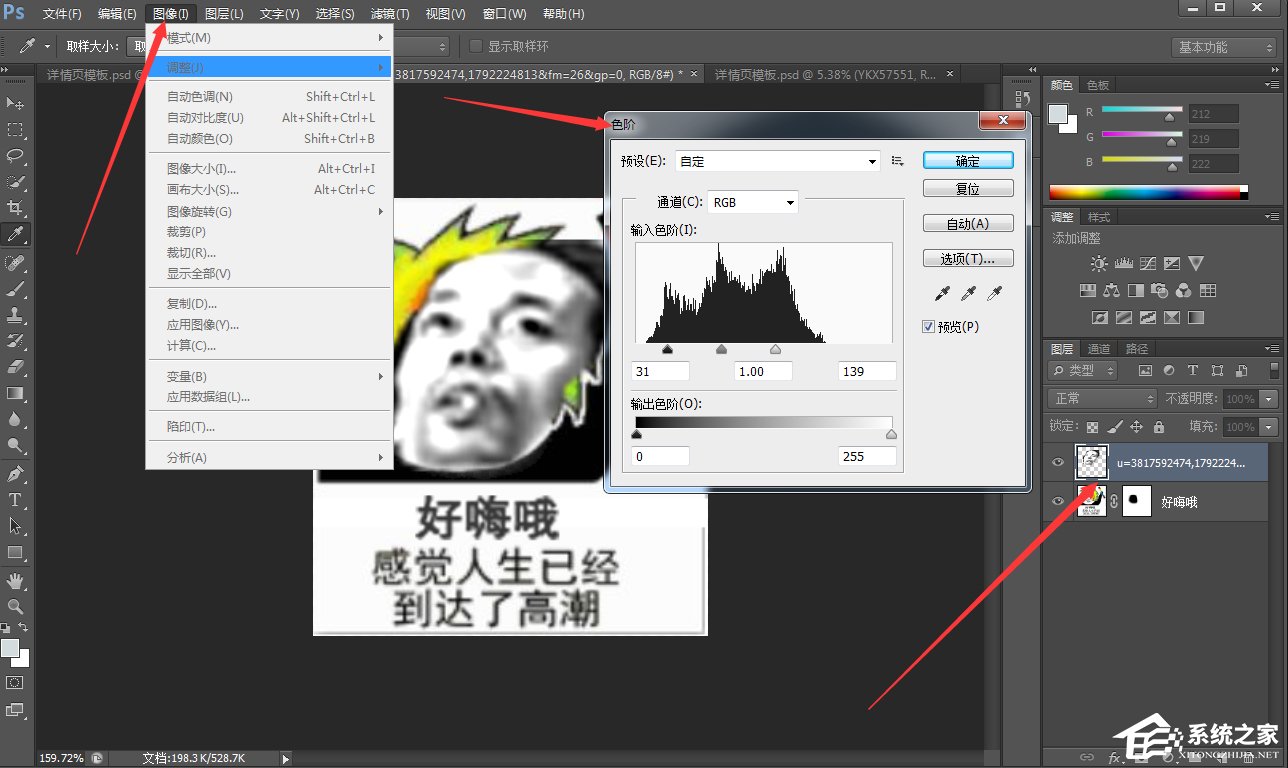Select the Crop tool
1288x768 pixels.
click(x=16, y=208)
